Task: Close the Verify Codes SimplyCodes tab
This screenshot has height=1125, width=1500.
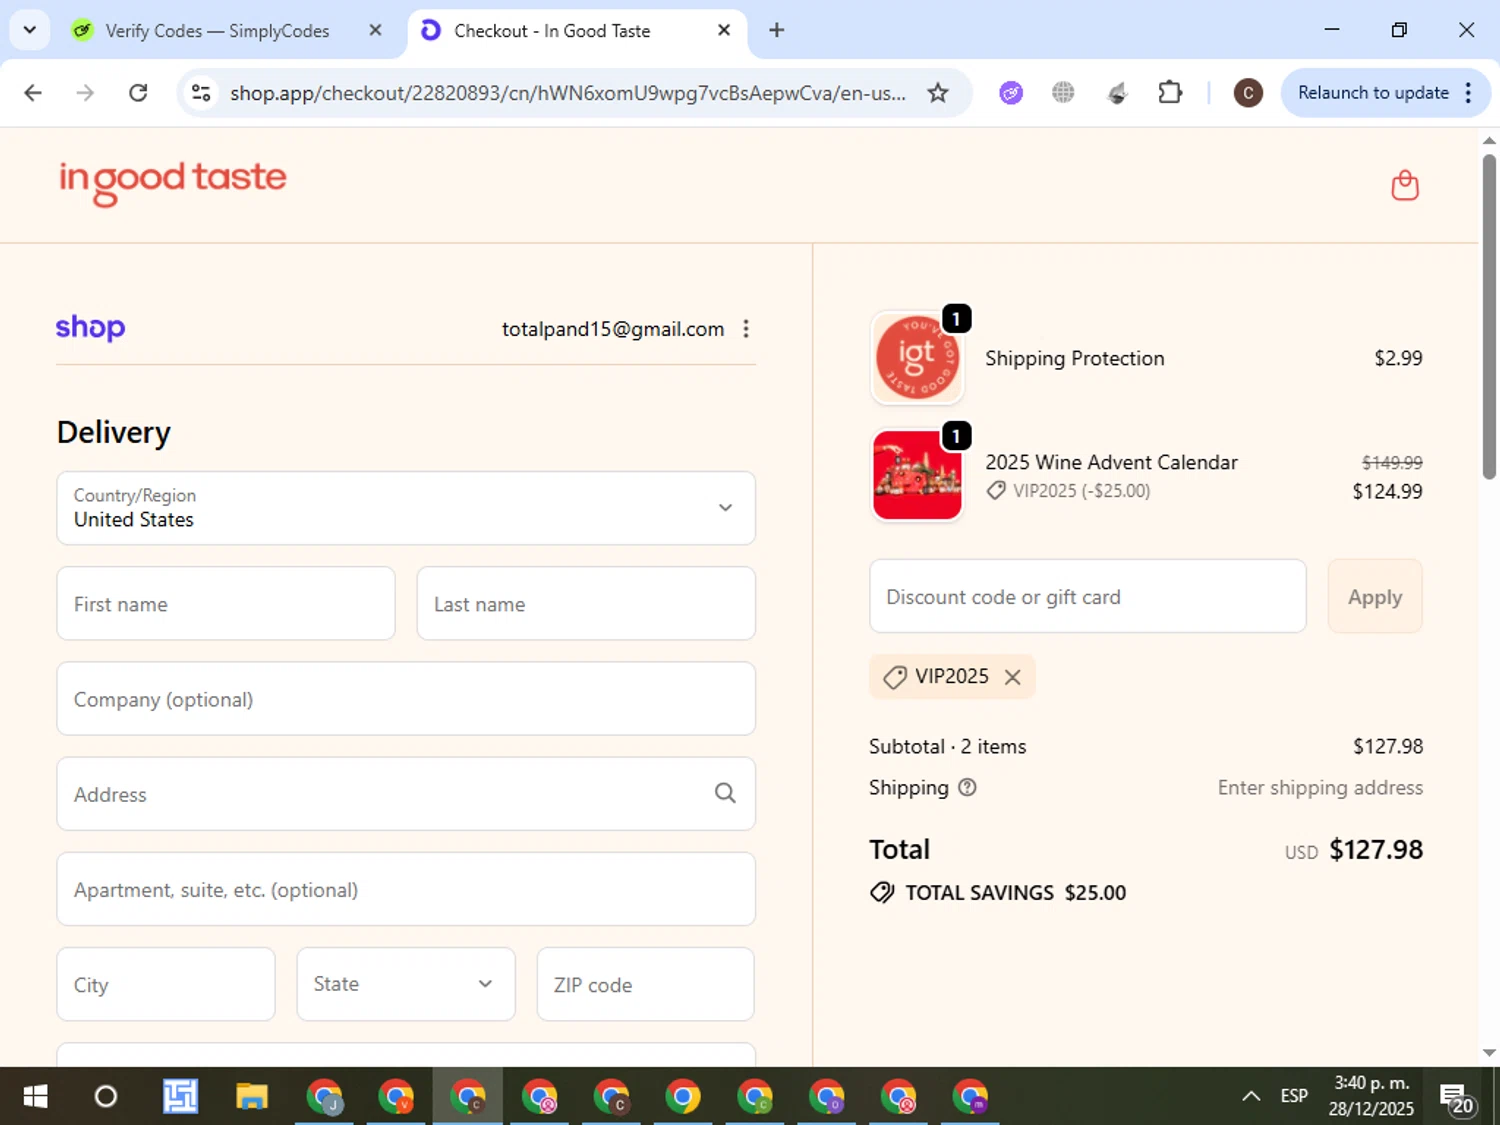Action: tap(376, 31)
